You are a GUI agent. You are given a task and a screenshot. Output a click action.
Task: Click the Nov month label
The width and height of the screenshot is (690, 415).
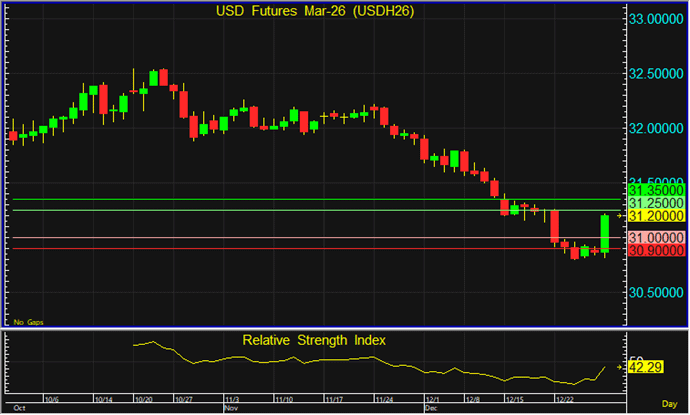(230, 408)
